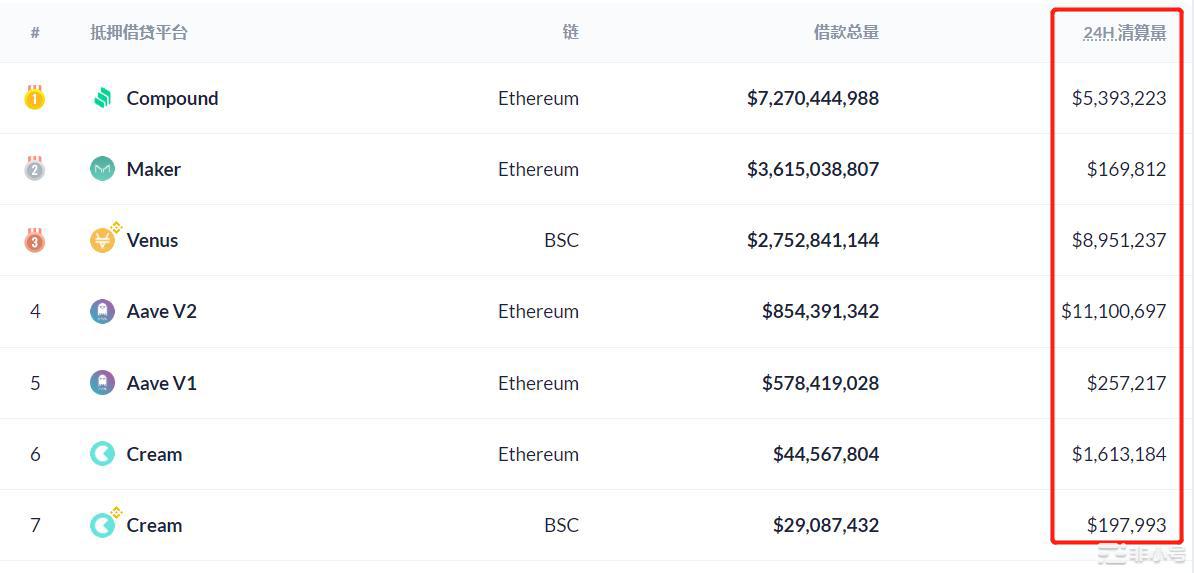
Task: Click the Venus logo icon
Action: tap(104, 238)
